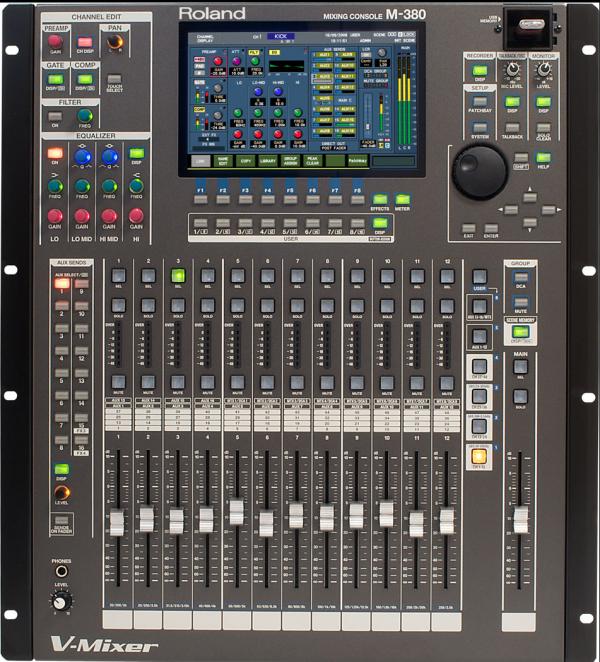Open the RECORDER DISP button
The width and height of the screenshot is (600, 662).
480,71
